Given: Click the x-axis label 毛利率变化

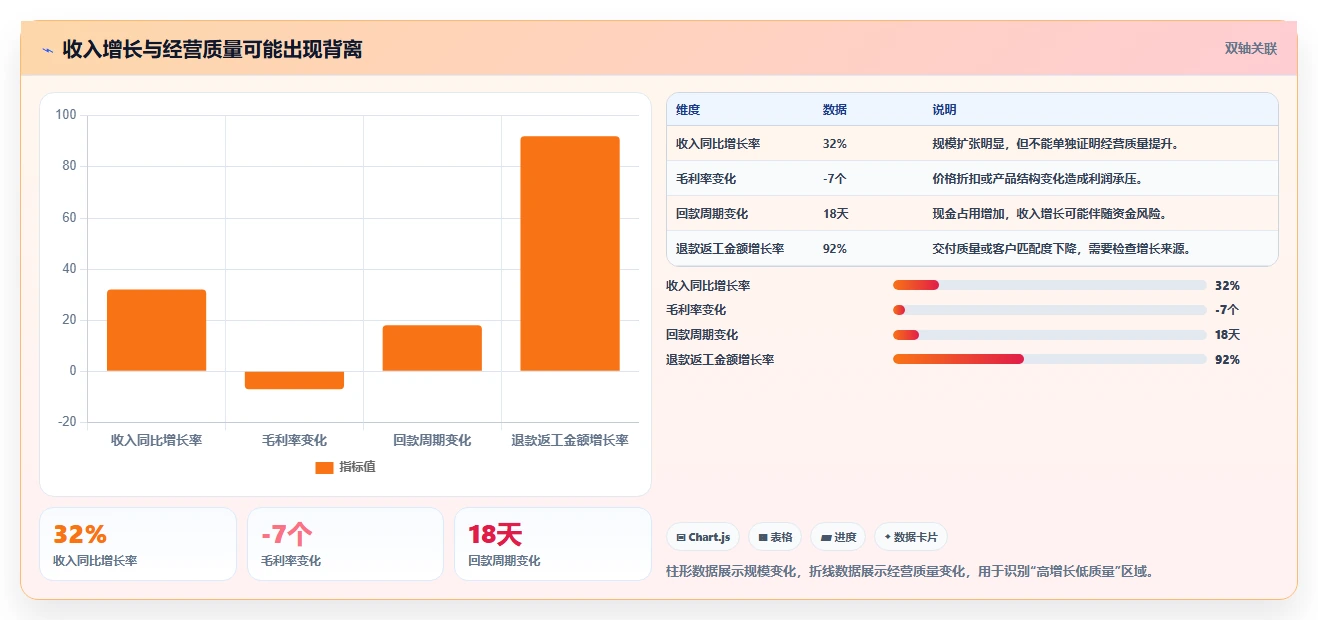Looking at the screenshot, I should pyautogui.click(x=294, y=440).
